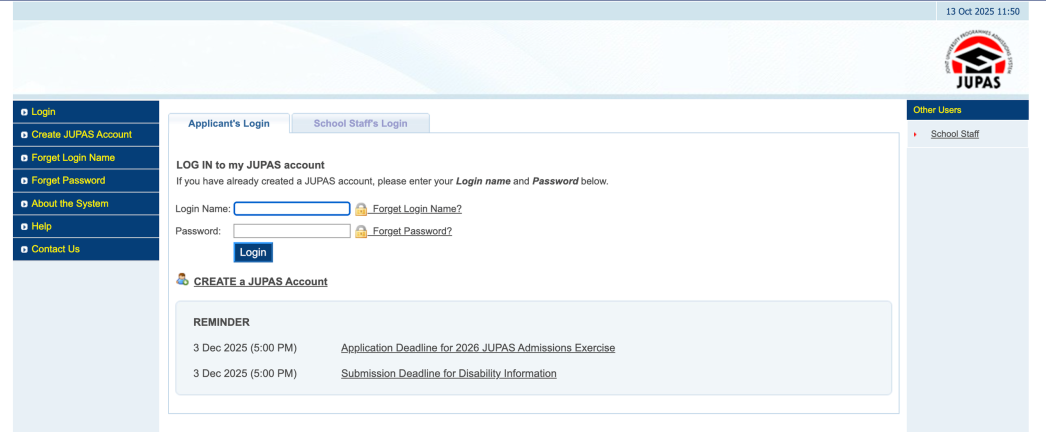Click the lock icon beside Forget Password
This screenshot has height=432, width=1046.
click(361, 231)
